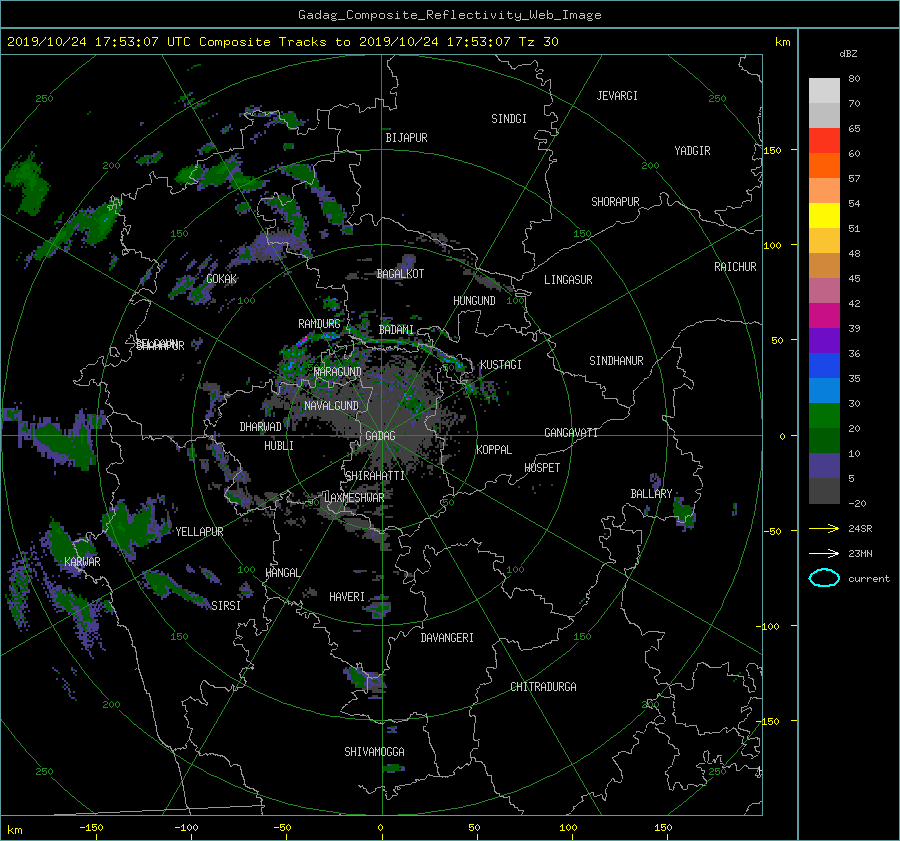Click the DHARWAD city label
900x841 pixels.
[x=261, y=427]
